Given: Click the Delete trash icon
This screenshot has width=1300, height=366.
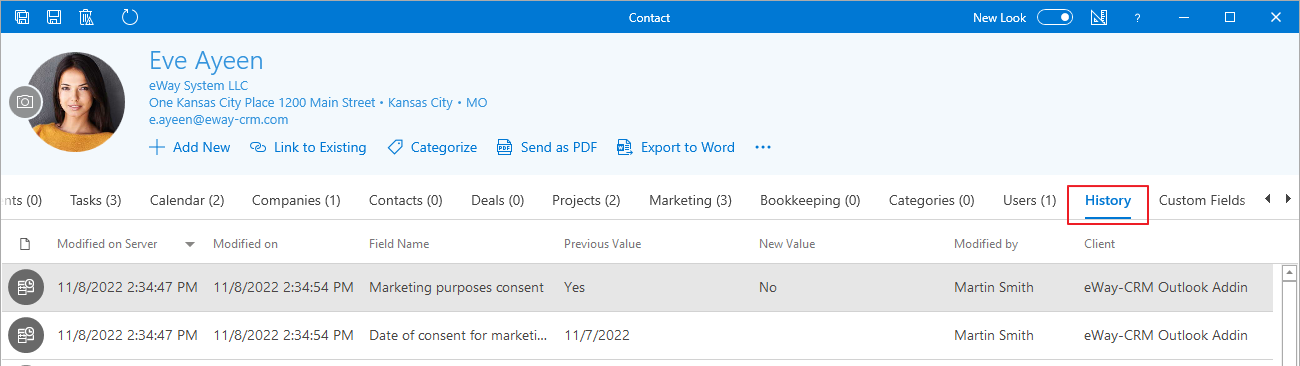Looking at the screenshot, I should pyautogui.click(x=86, y=17).
